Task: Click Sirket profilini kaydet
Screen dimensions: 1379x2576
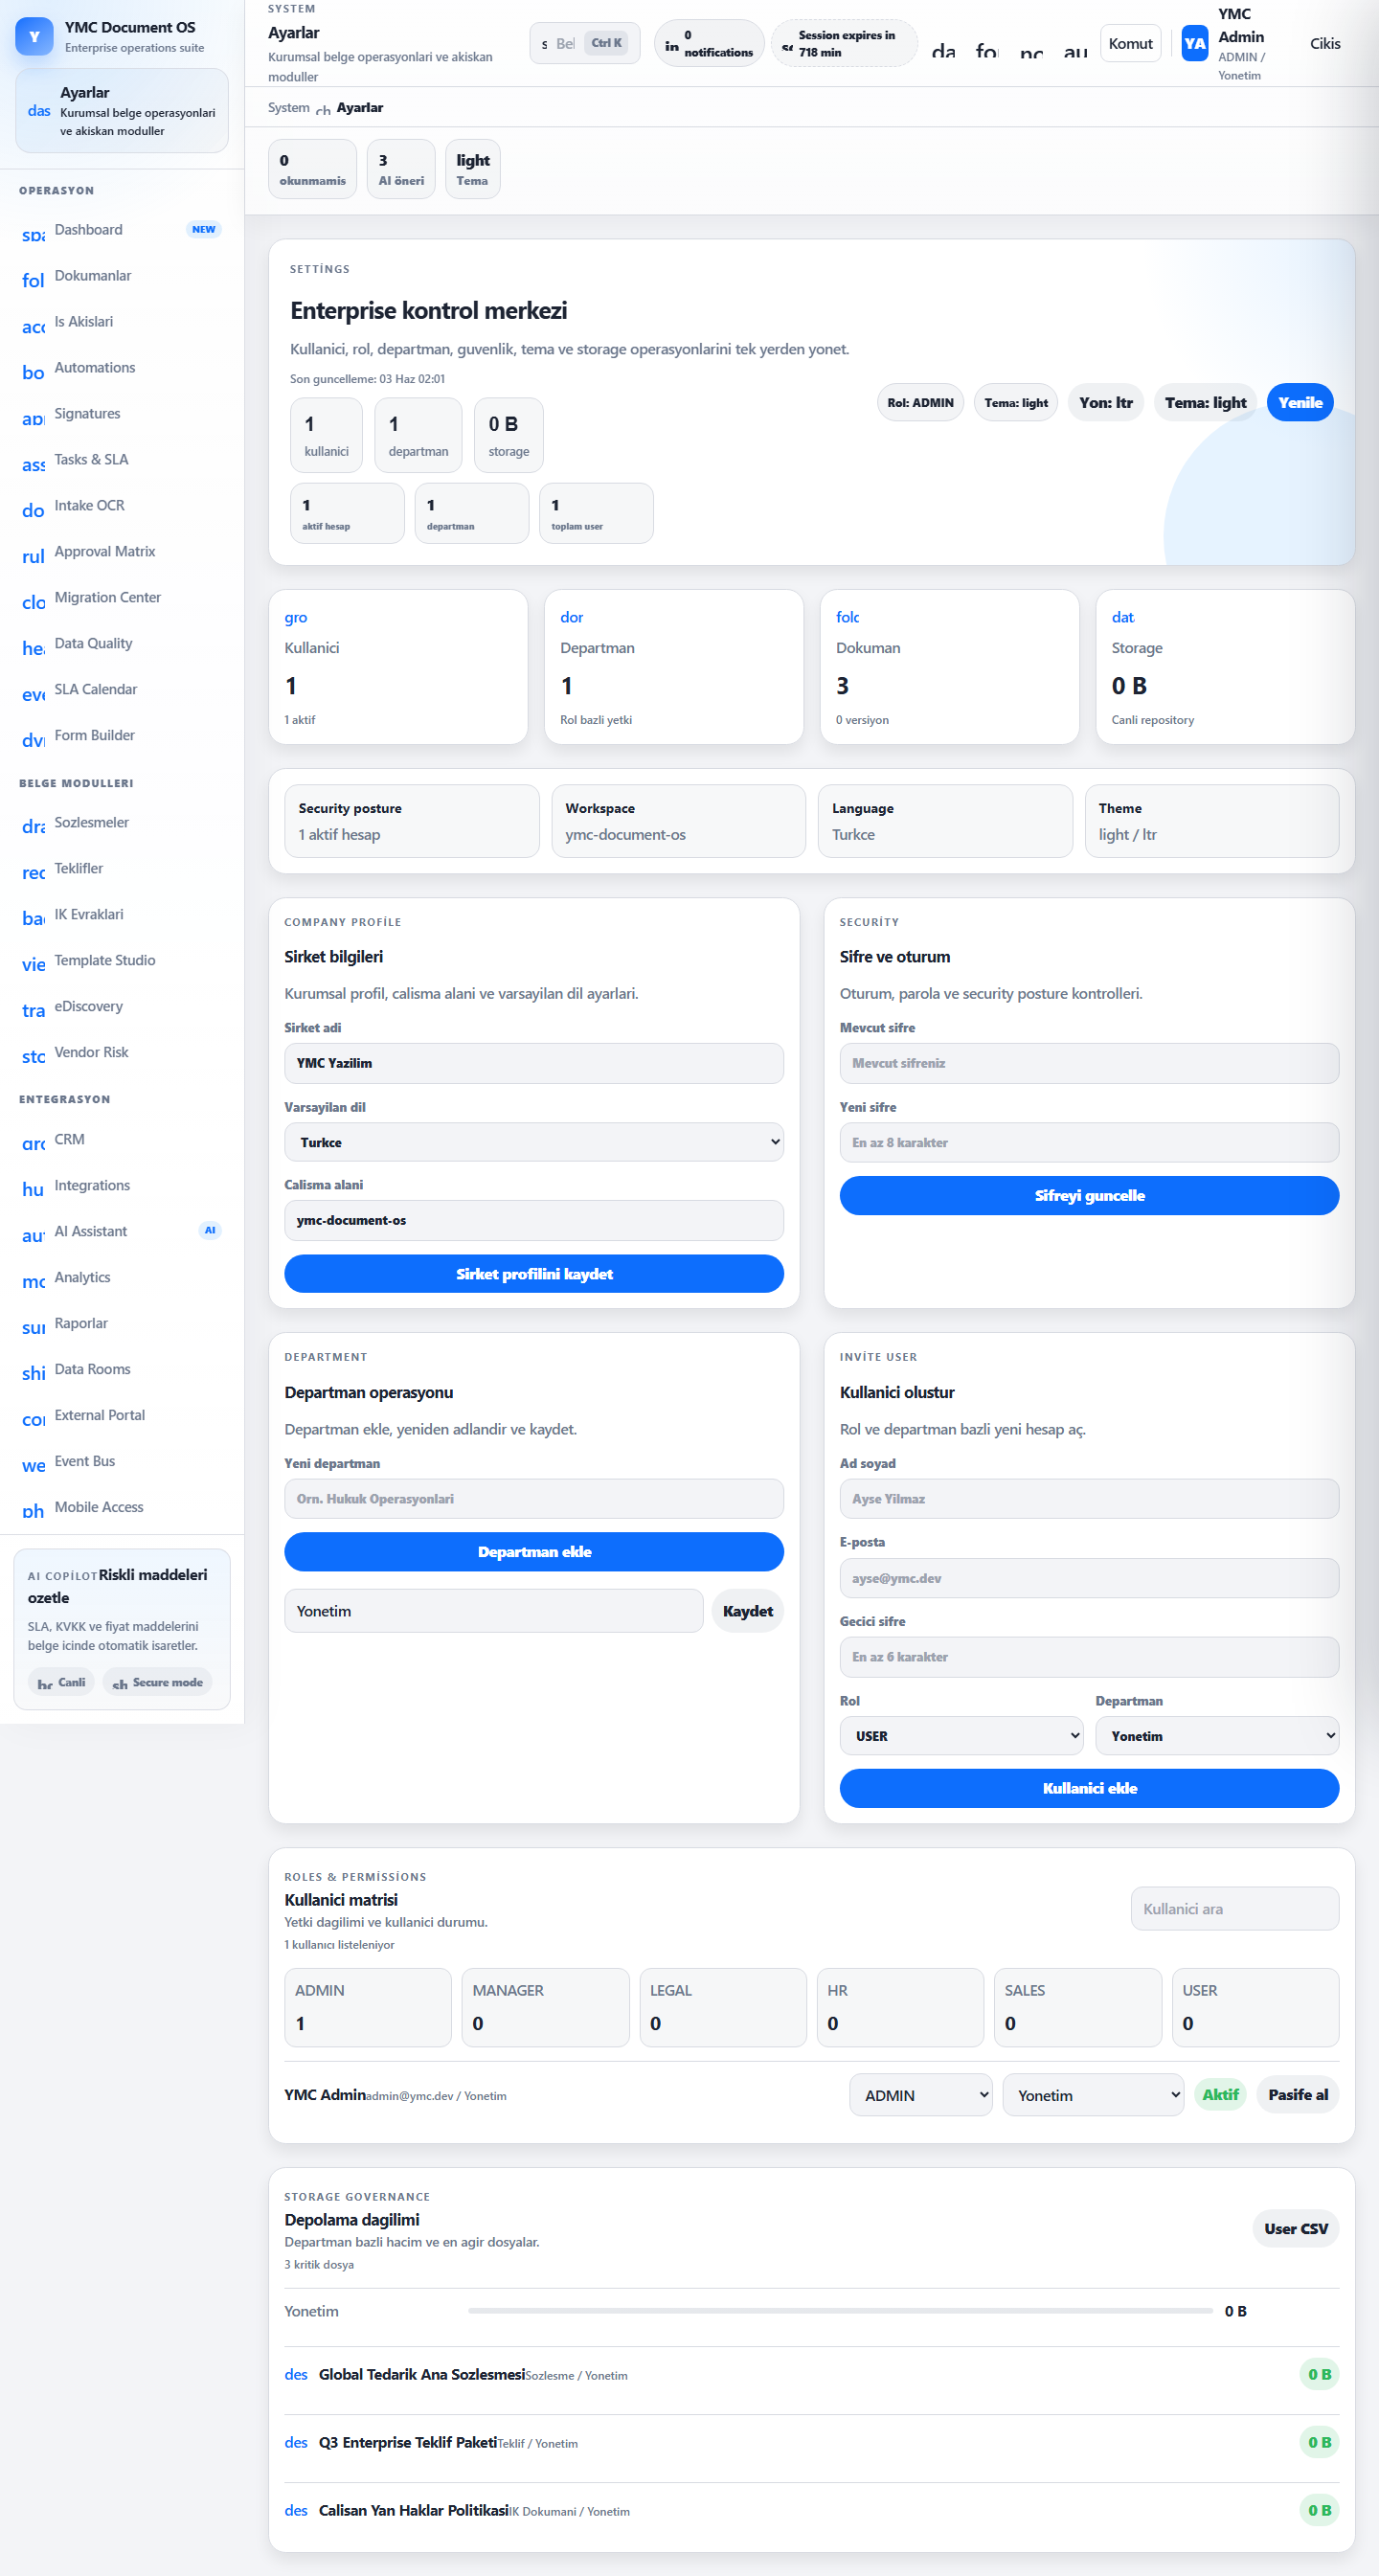Action: point(534,1274)
